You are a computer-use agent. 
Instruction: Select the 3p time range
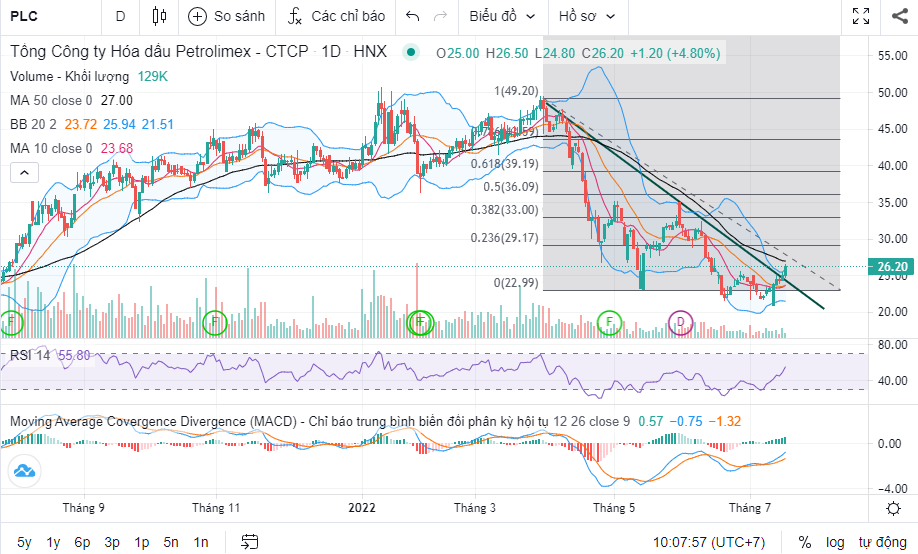pyautogui.click(x=112, y=542)
